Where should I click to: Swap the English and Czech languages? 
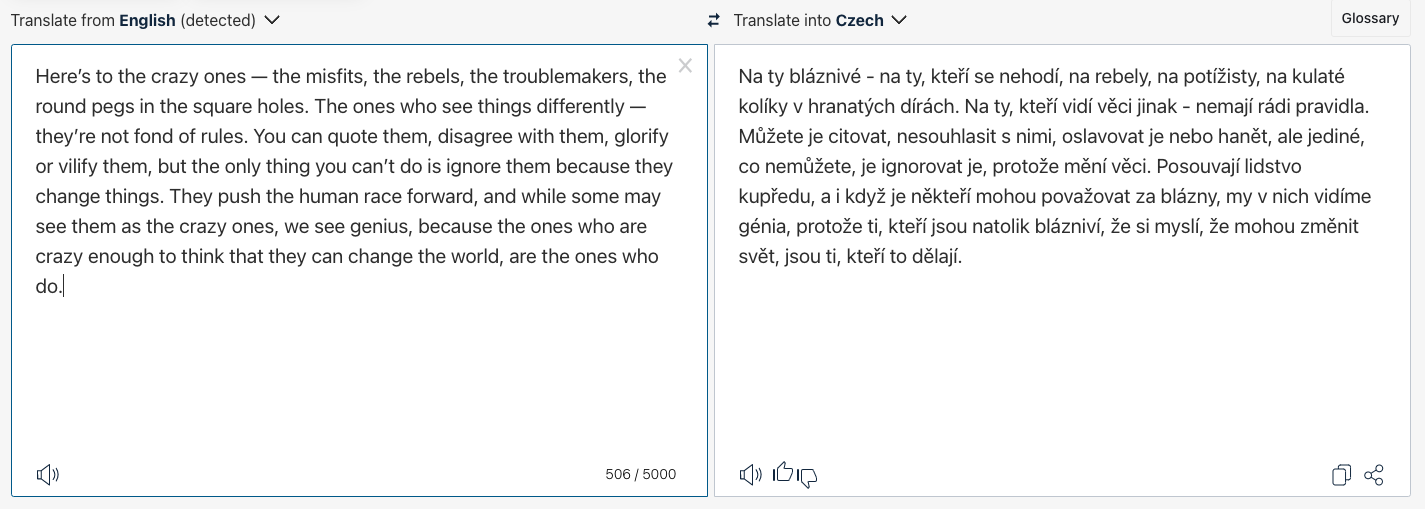coord(713,20)
